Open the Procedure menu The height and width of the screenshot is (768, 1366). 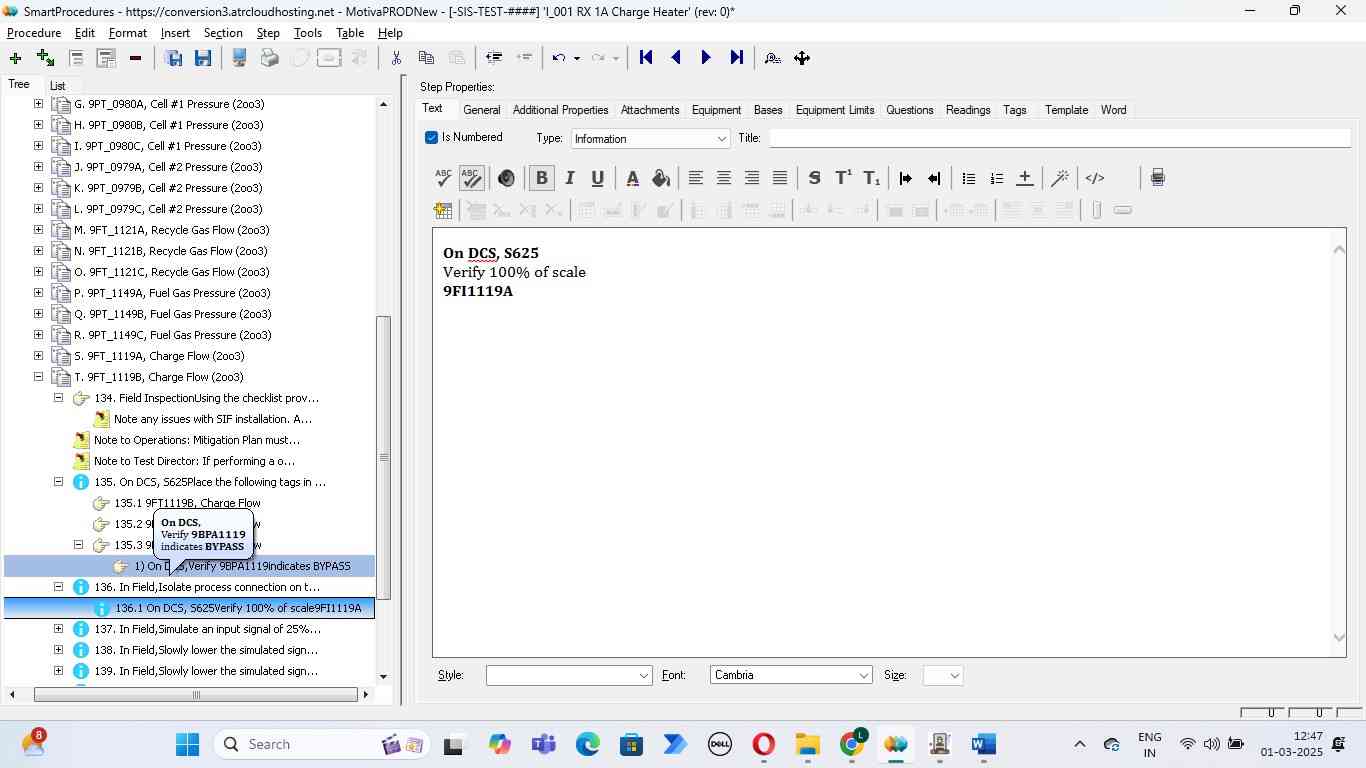pyautogui.click(x=34, y=33)
